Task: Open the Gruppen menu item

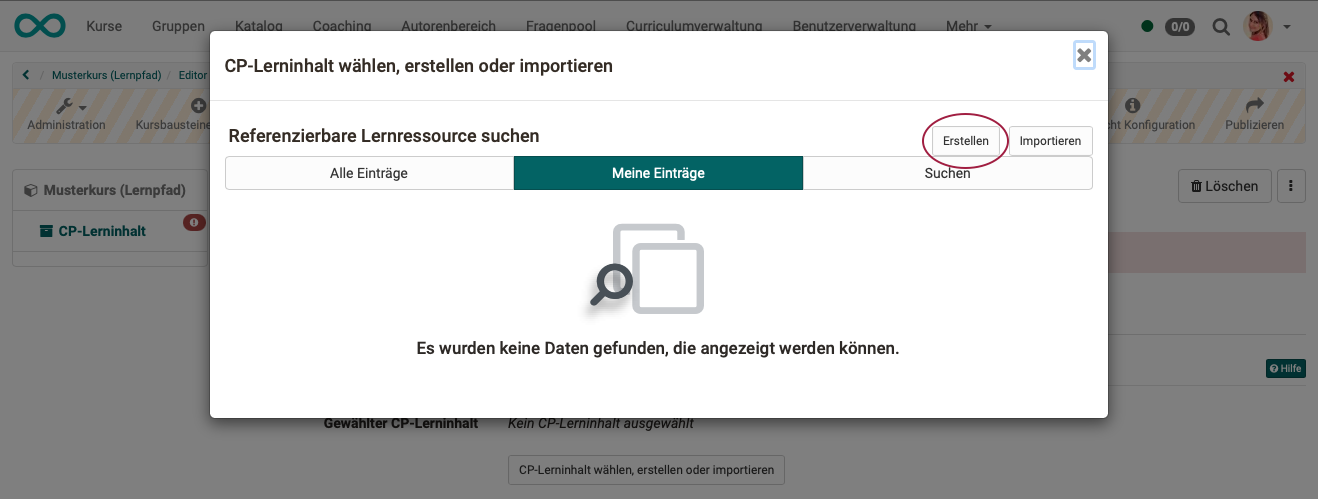Action: tap(178, 26)
